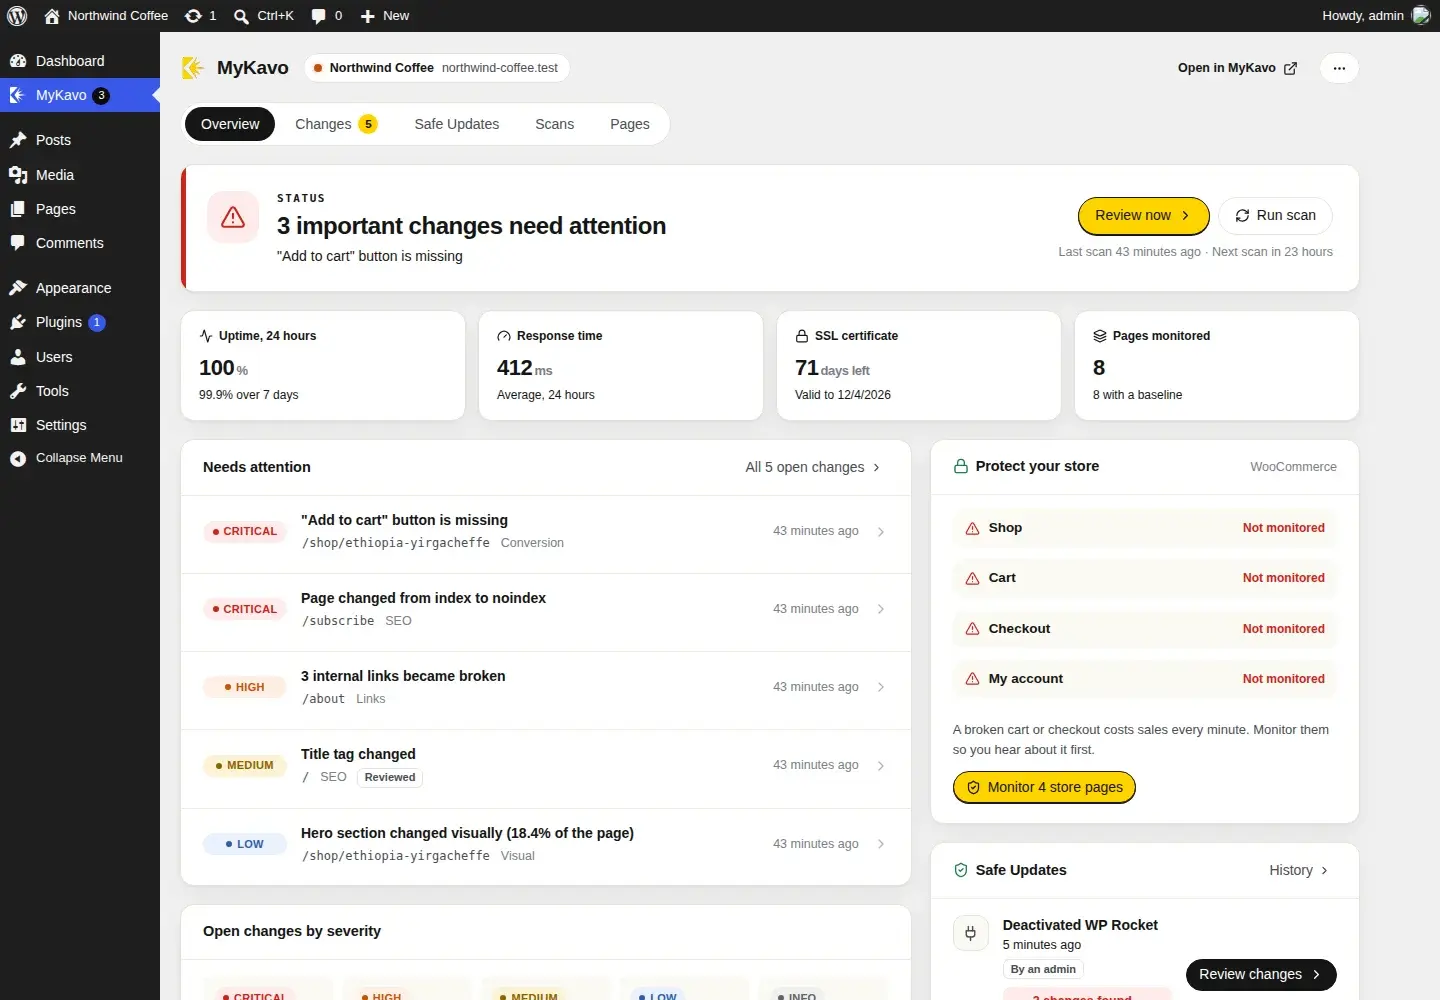The image size is (1440, 1000).
Task: Open the three-dot more options menu
Action: [x=1339, y=68]
